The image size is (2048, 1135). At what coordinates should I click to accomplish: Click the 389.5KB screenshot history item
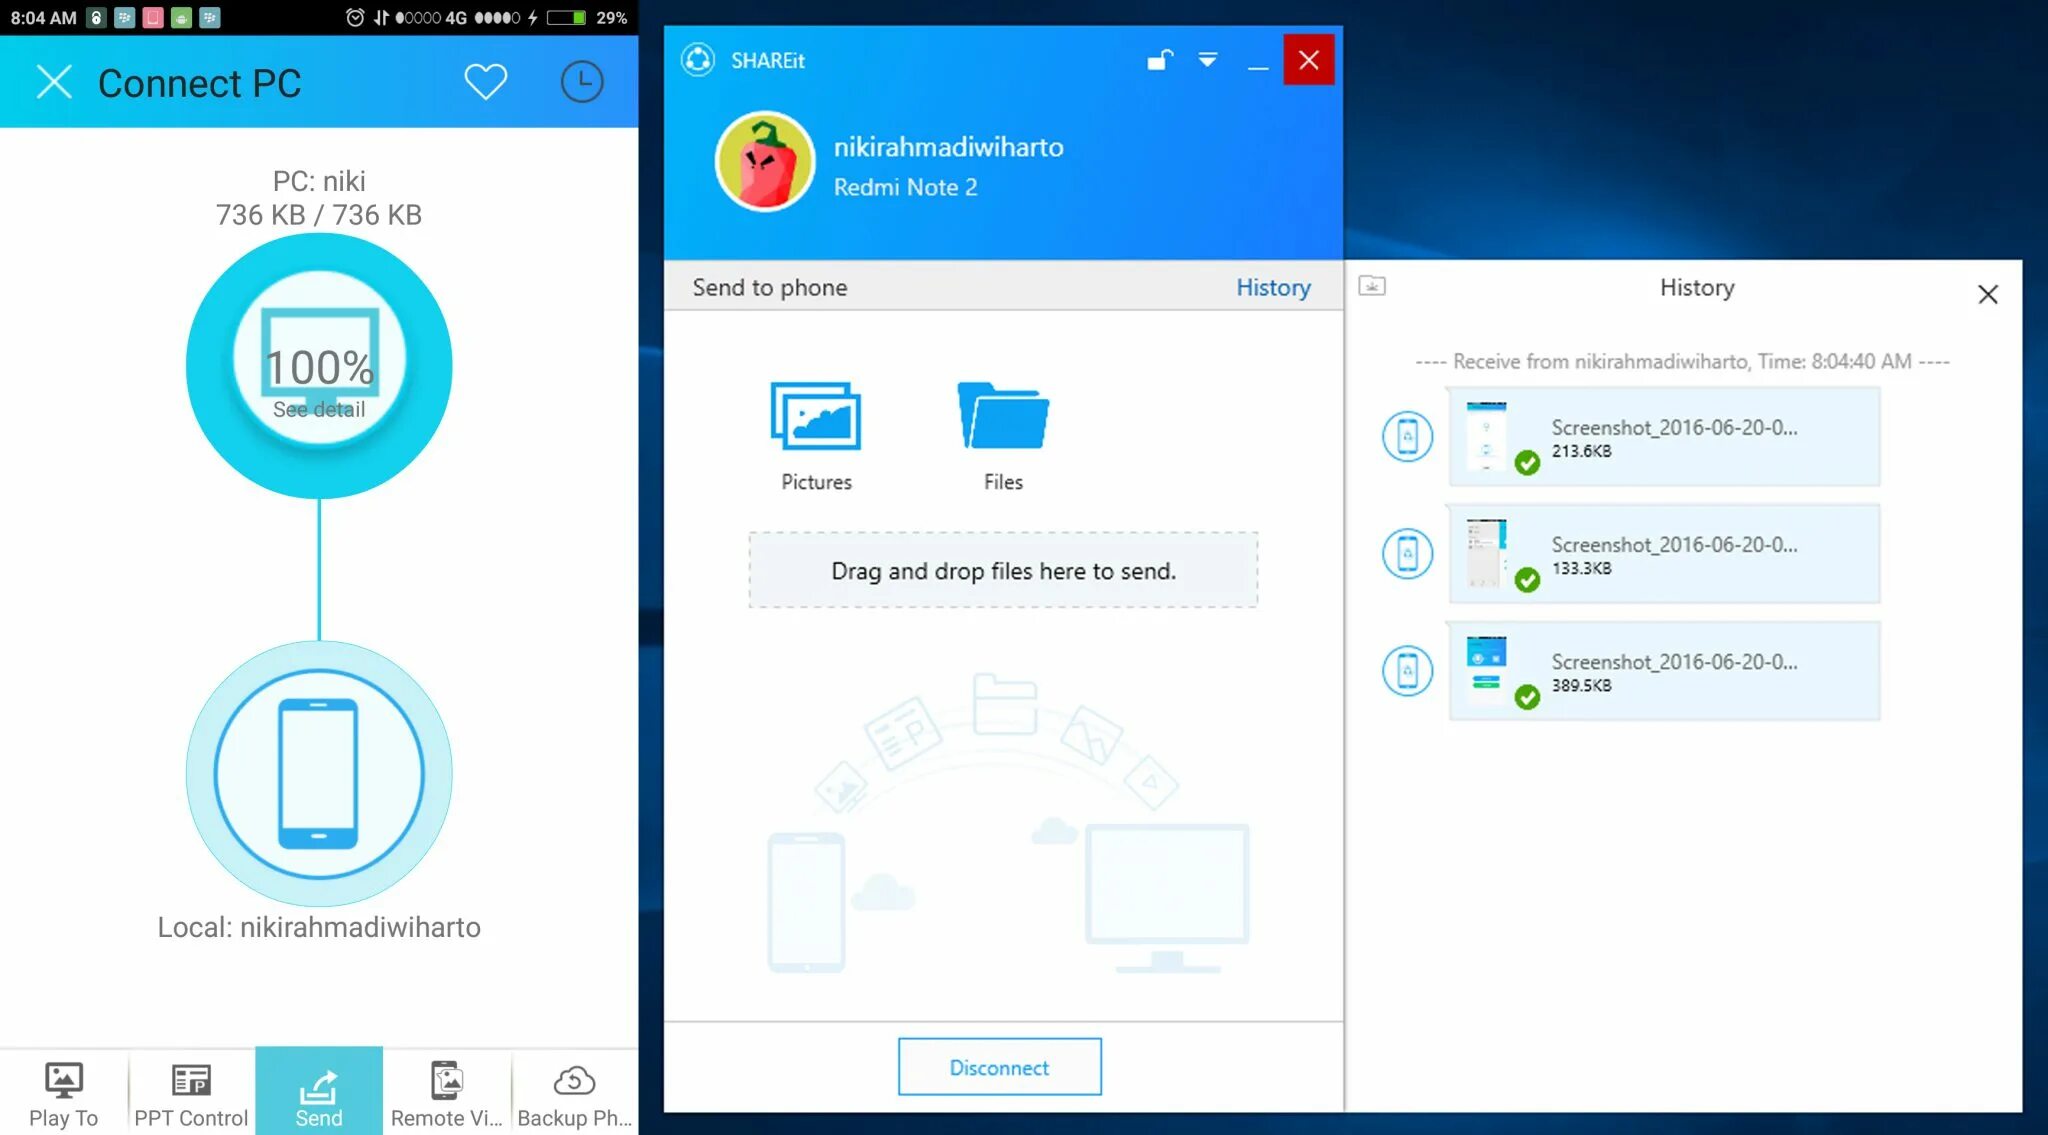pyautogui.click(x=1664, y=671)
